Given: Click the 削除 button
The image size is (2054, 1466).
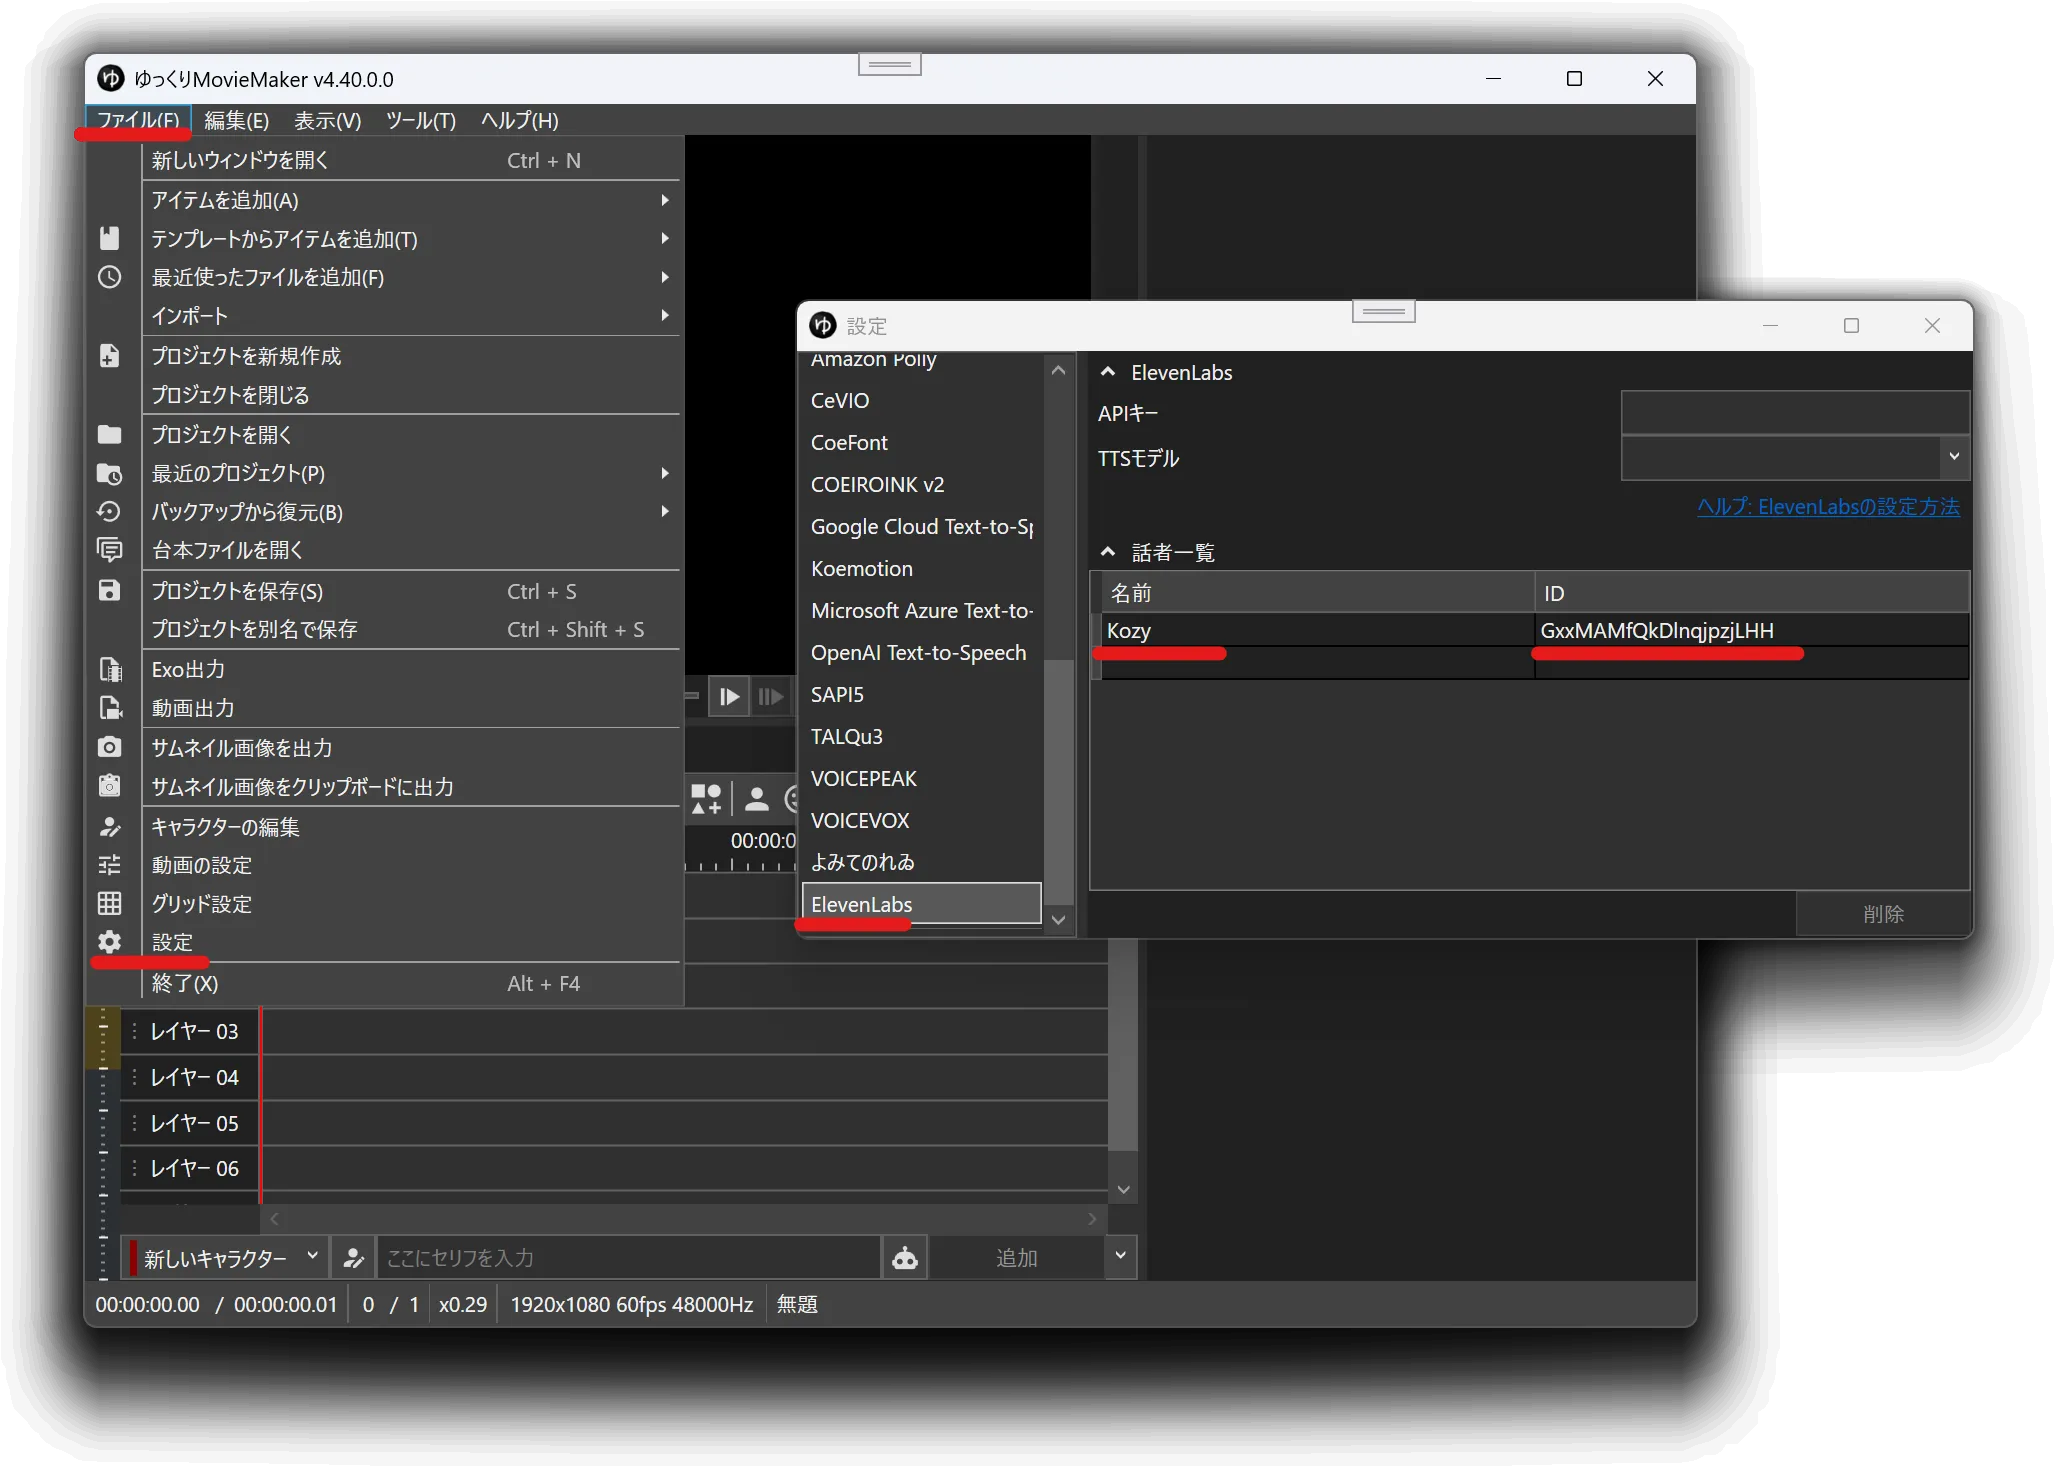Looking at the screenshot, I should coord(1883,914).
